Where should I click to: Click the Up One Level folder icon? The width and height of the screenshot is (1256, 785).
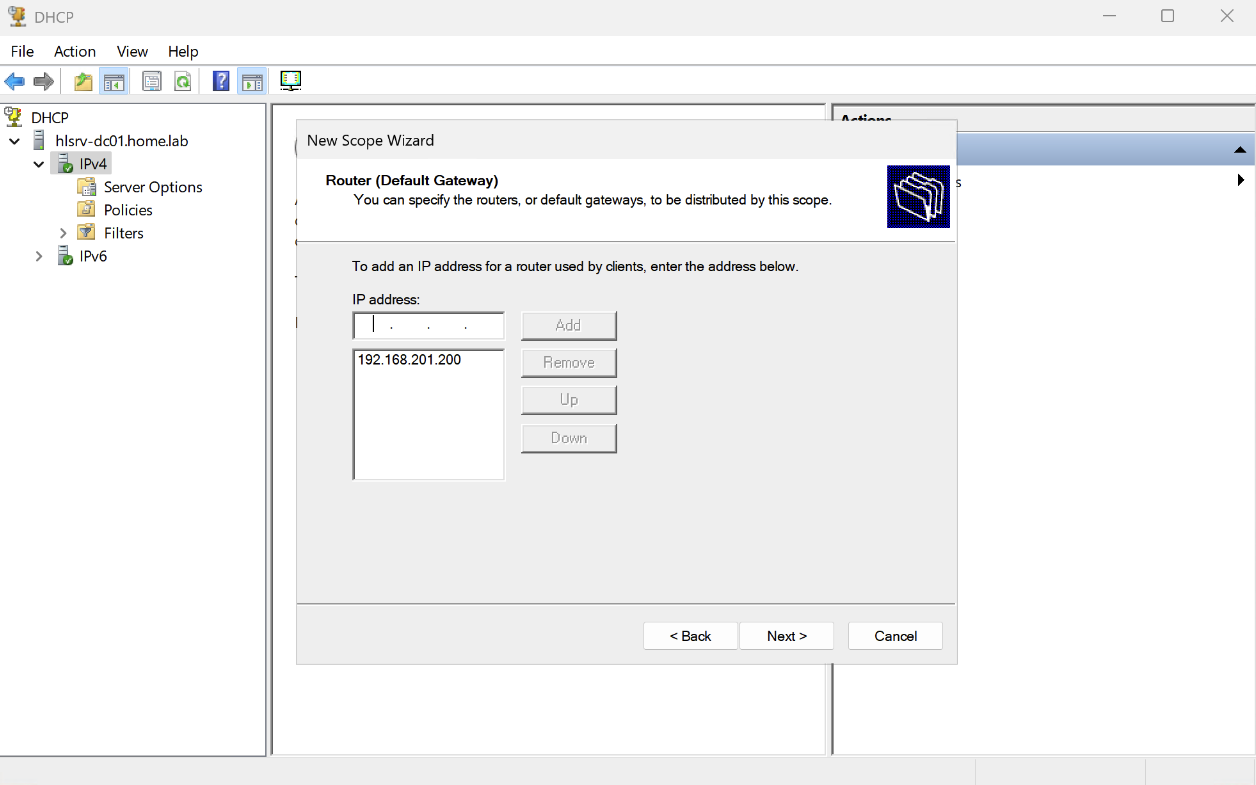pos(83,82)
